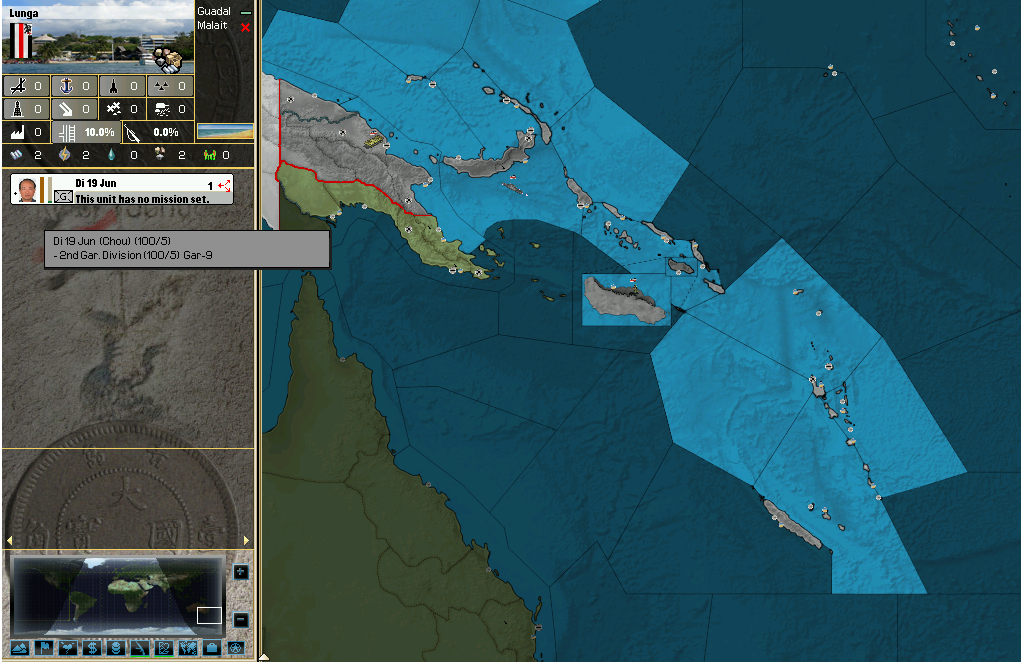
Task: Click the naval base anchor icon
Action: tap(67, 86)
